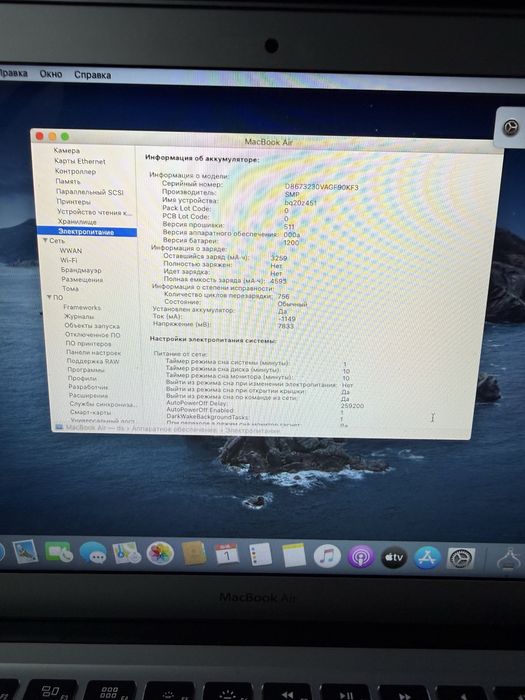Launch the Photos app in Dock
This screenshot has height=700, width=525.
click(160, 554)
